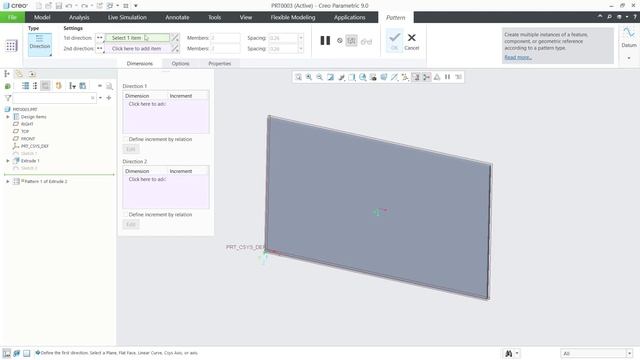The height and width of the screenshot is (360, 640).
Task: Expand Pattern 1 of Extrude 2 node
Action: click(x=8, y=181)
